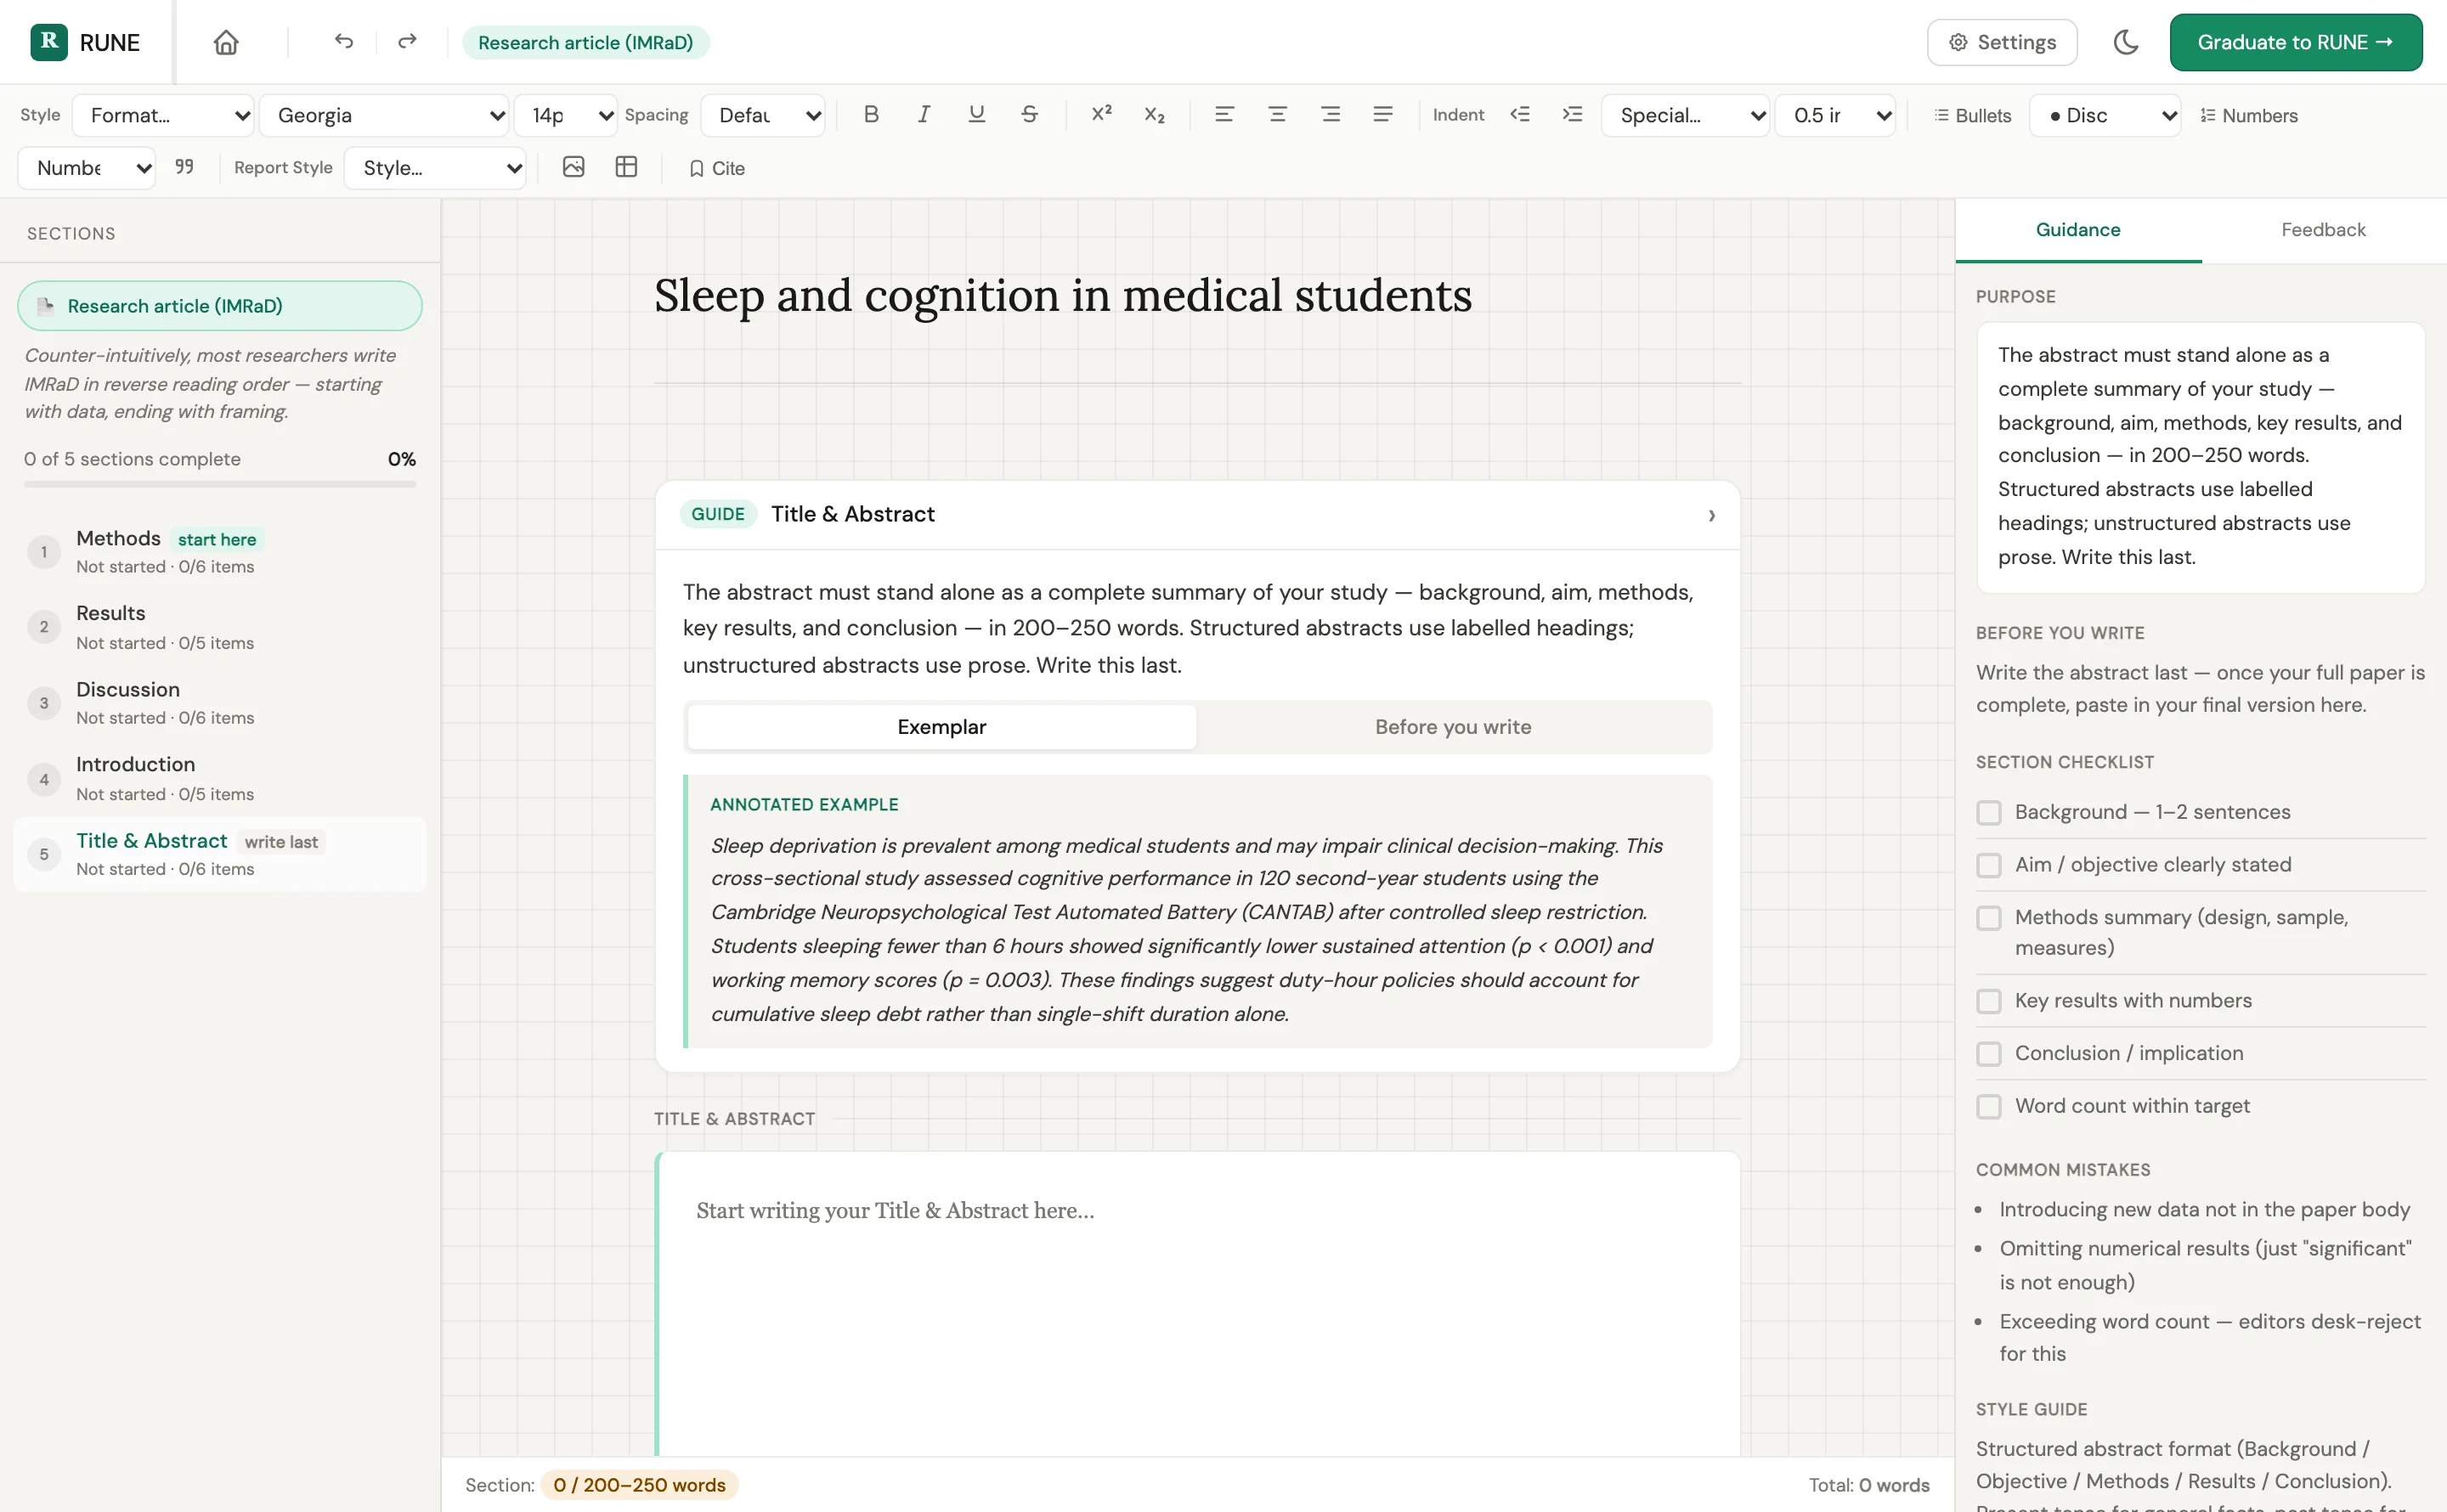Select the 'Before you write' tab
2447x1512 pixels.
[x=1453, y=727]
